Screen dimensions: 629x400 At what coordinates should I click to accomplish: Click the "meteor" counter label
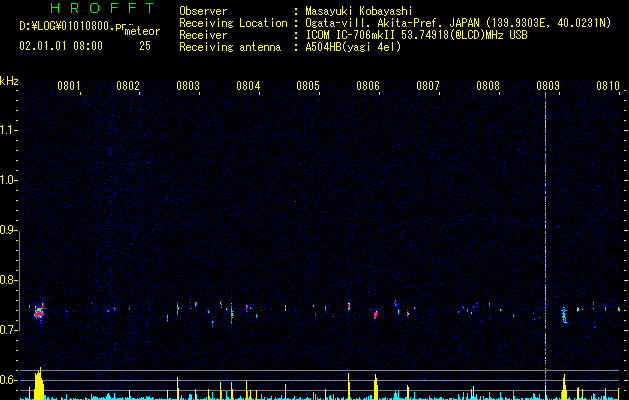click(142, 31)
